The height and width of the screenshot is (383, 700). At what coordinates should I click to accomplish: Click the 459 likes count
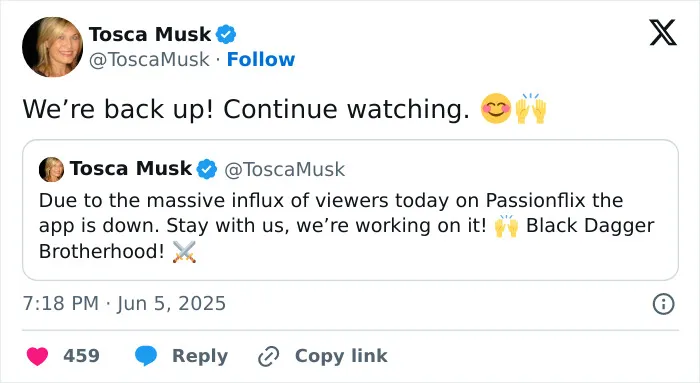tap(81, 356)
